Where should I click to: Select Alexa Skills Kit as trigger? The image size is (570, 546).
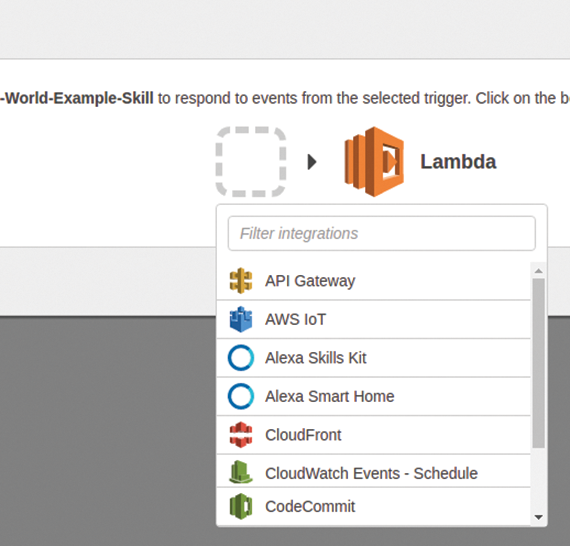point(374,358)
